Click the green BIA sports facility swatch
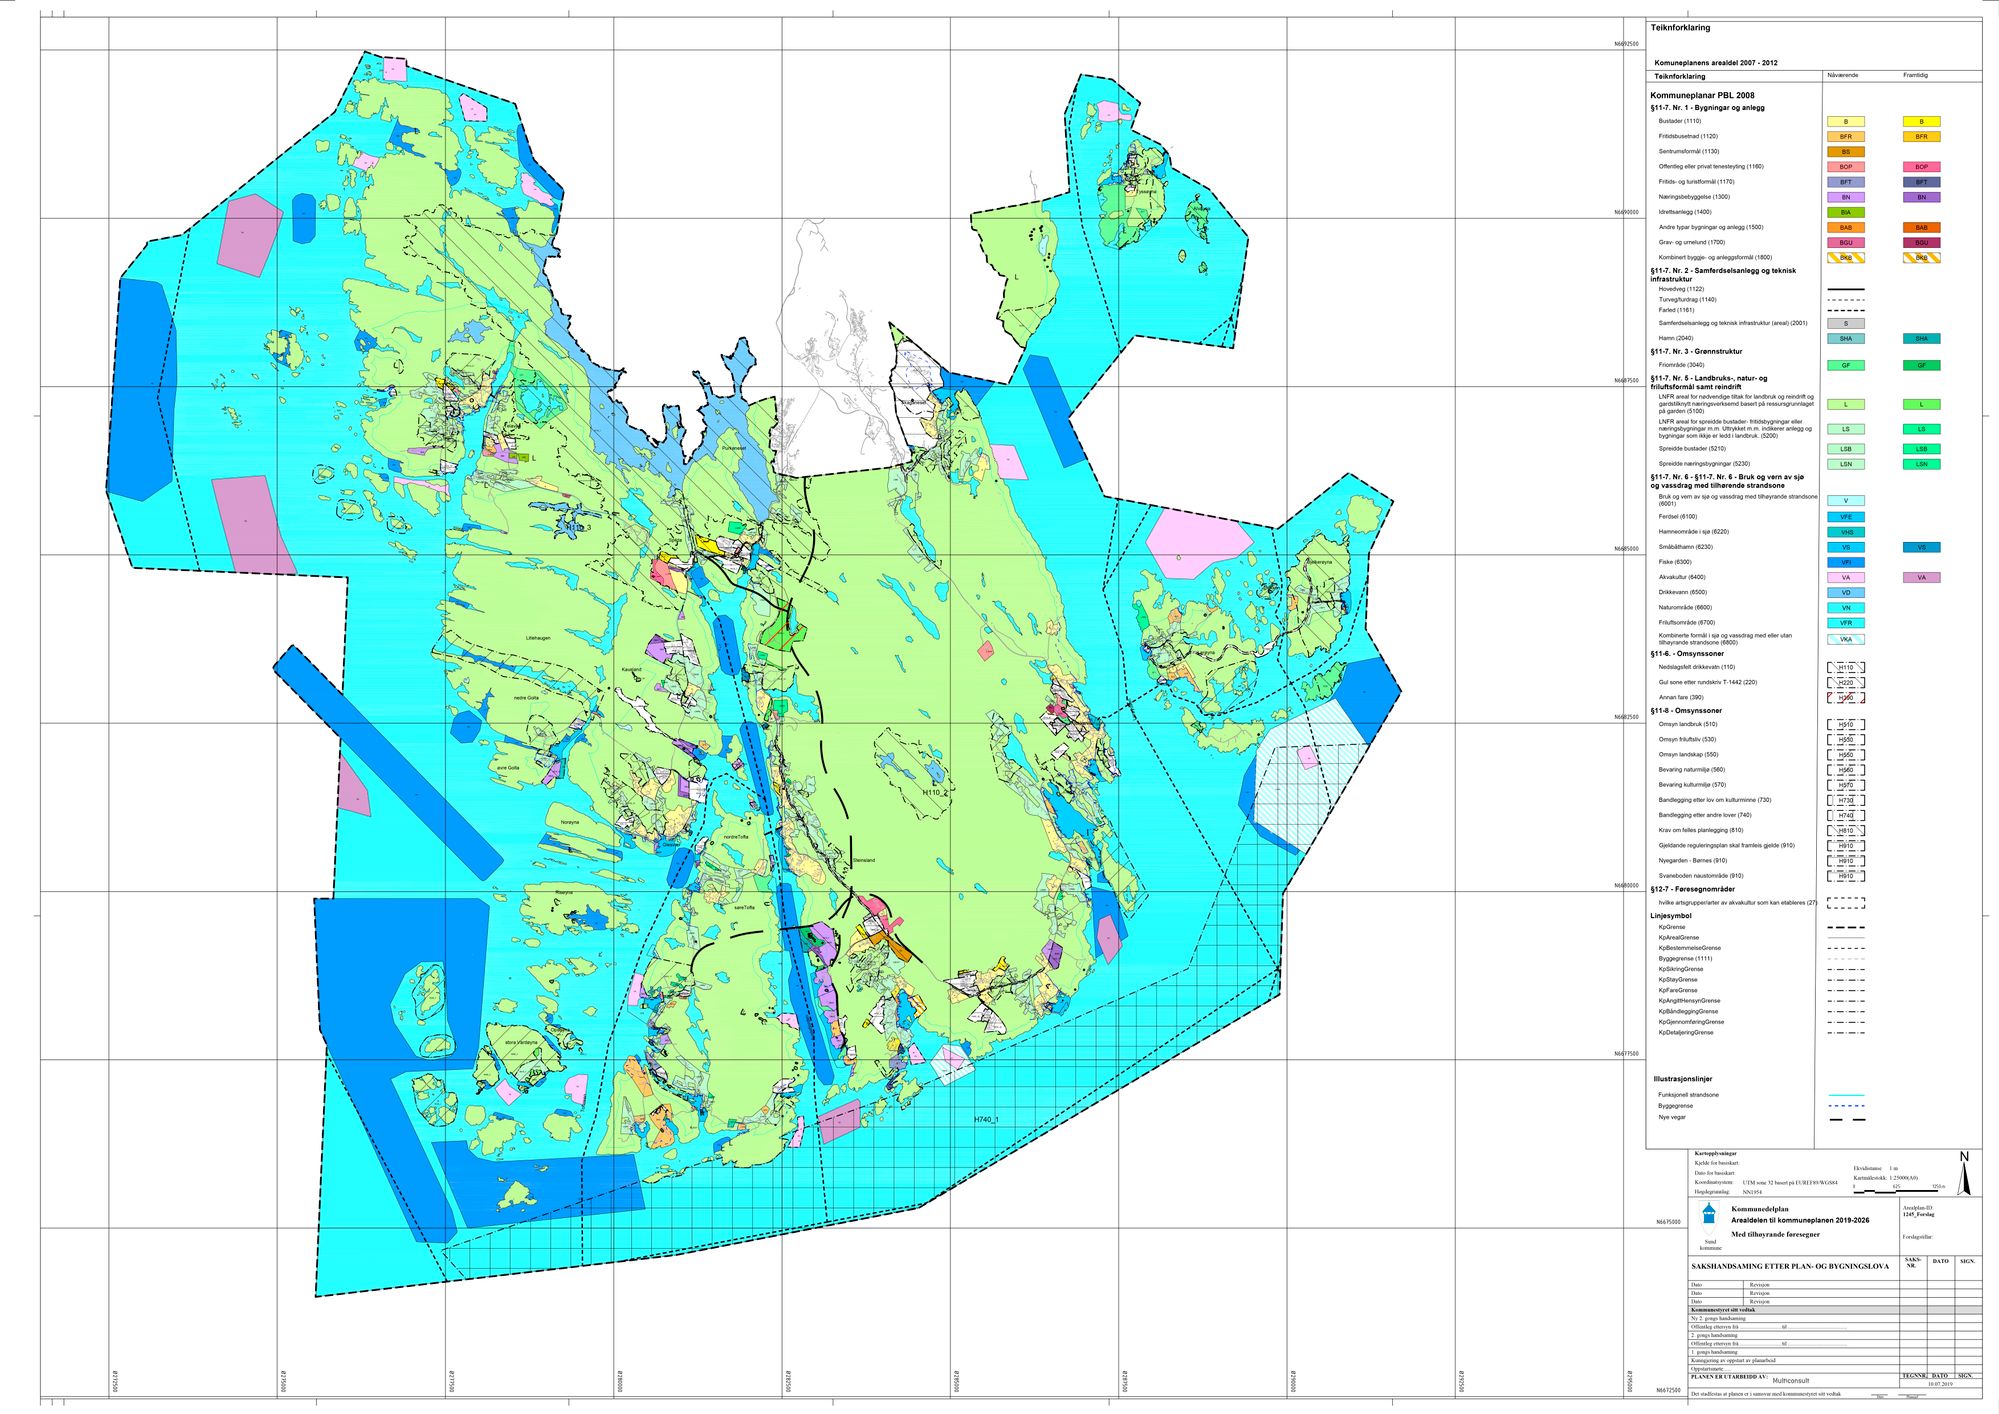 tap(1845, 212)
